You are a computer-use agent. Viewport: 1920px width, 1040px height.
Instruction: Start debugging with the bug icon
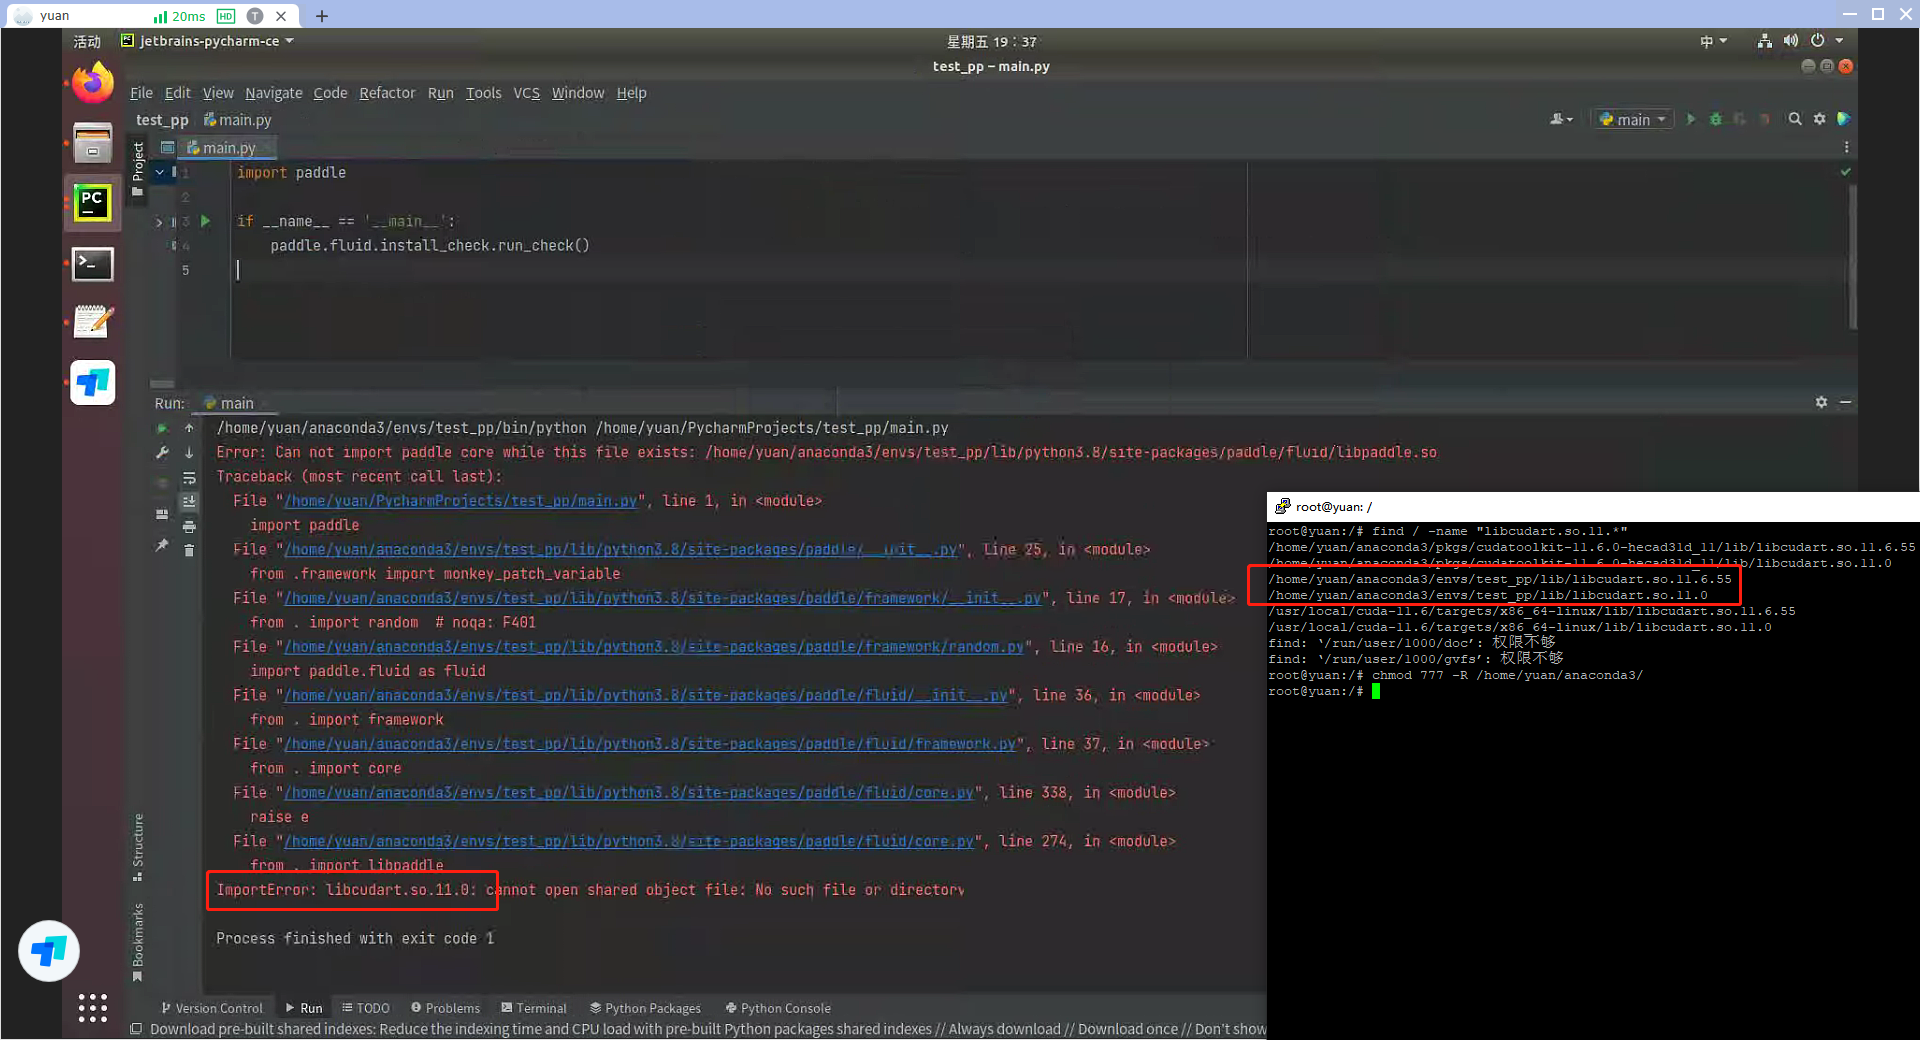click(x=1716, y=119)
